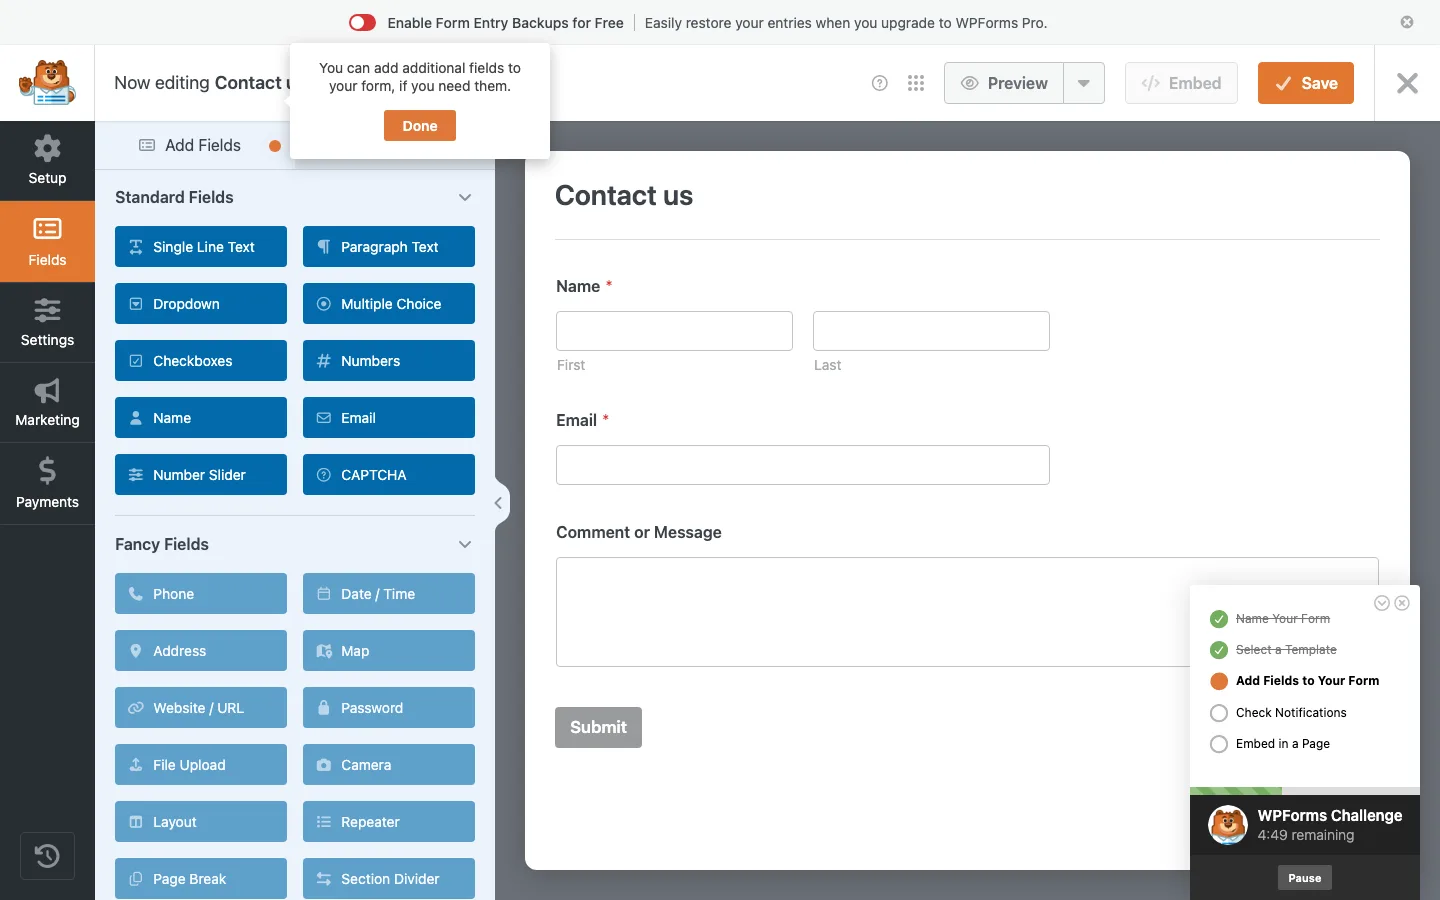
Task: Save the form
Action: [1306, 83]
